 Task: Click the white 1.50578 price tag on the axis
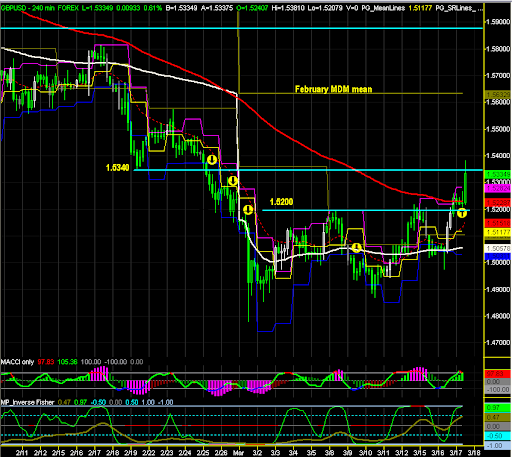point(498,248)
